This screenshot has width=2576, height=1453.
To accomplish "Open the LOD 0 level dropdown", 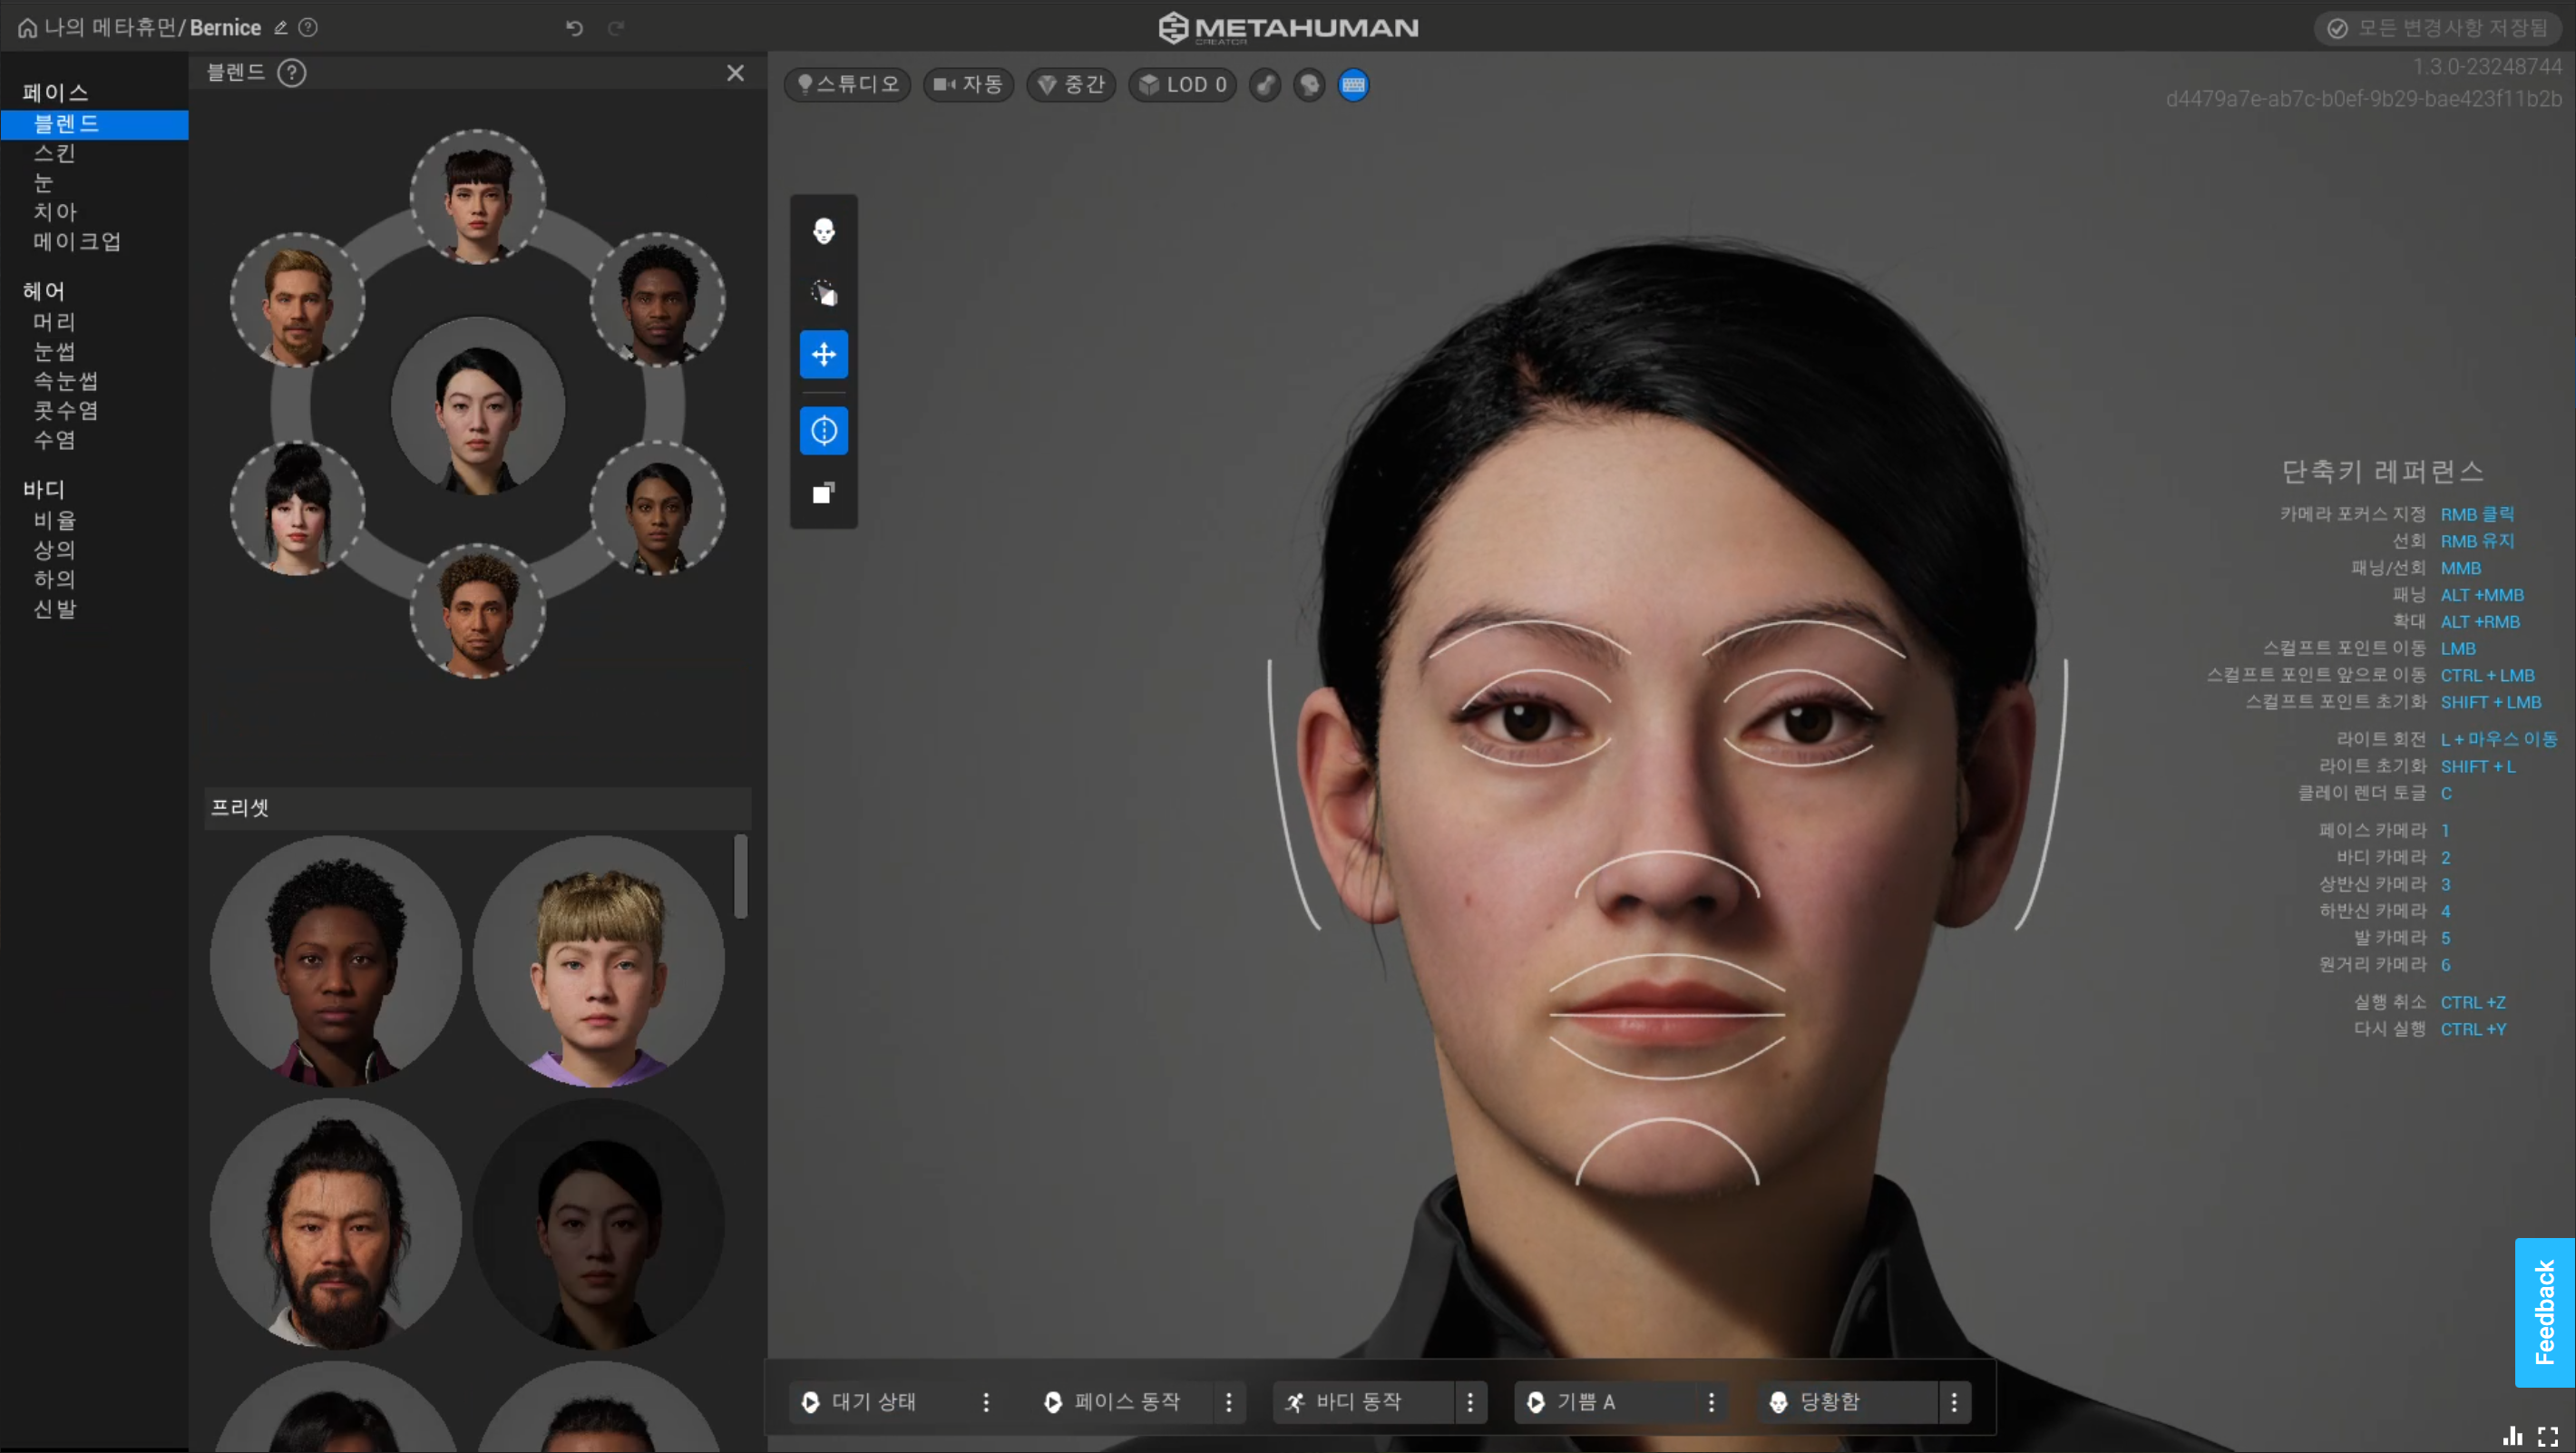I will 1183,85.
